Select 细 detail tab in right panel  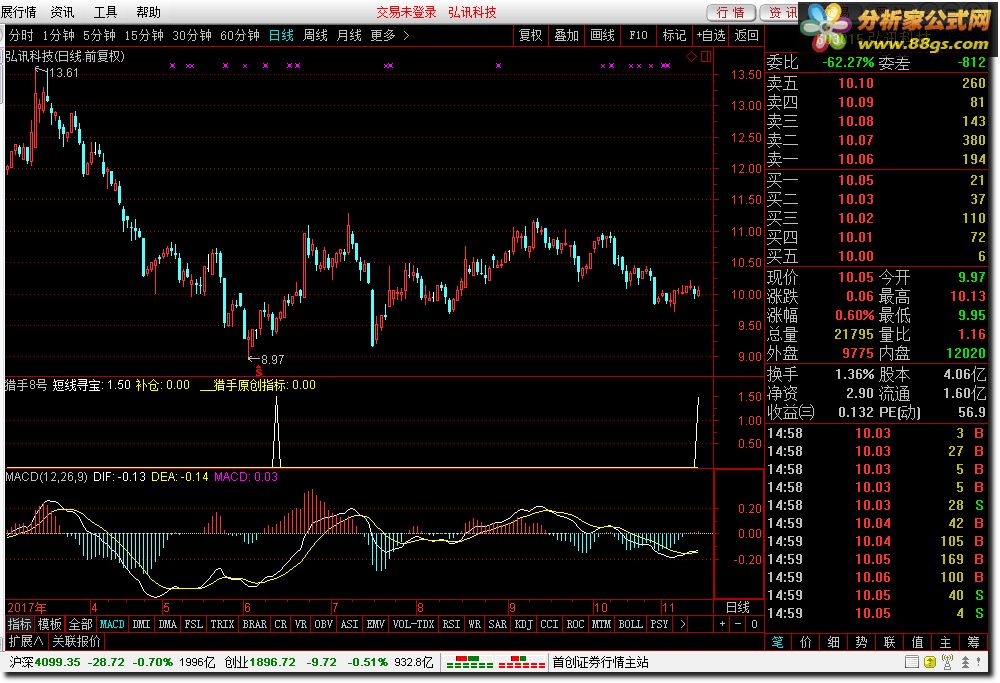[x=834, y=642]
